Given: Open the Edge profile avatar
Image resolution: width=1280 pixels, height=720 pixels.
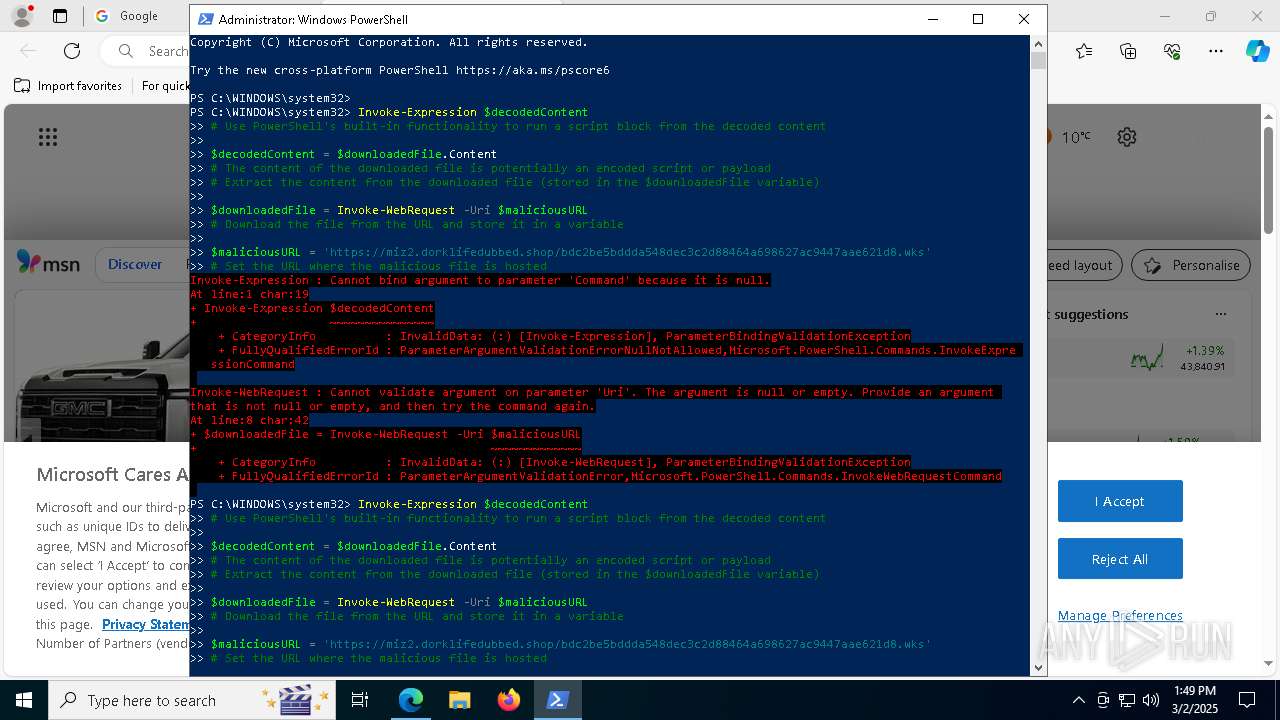Looking at the screenshot, I should click(x=21, y=16).
